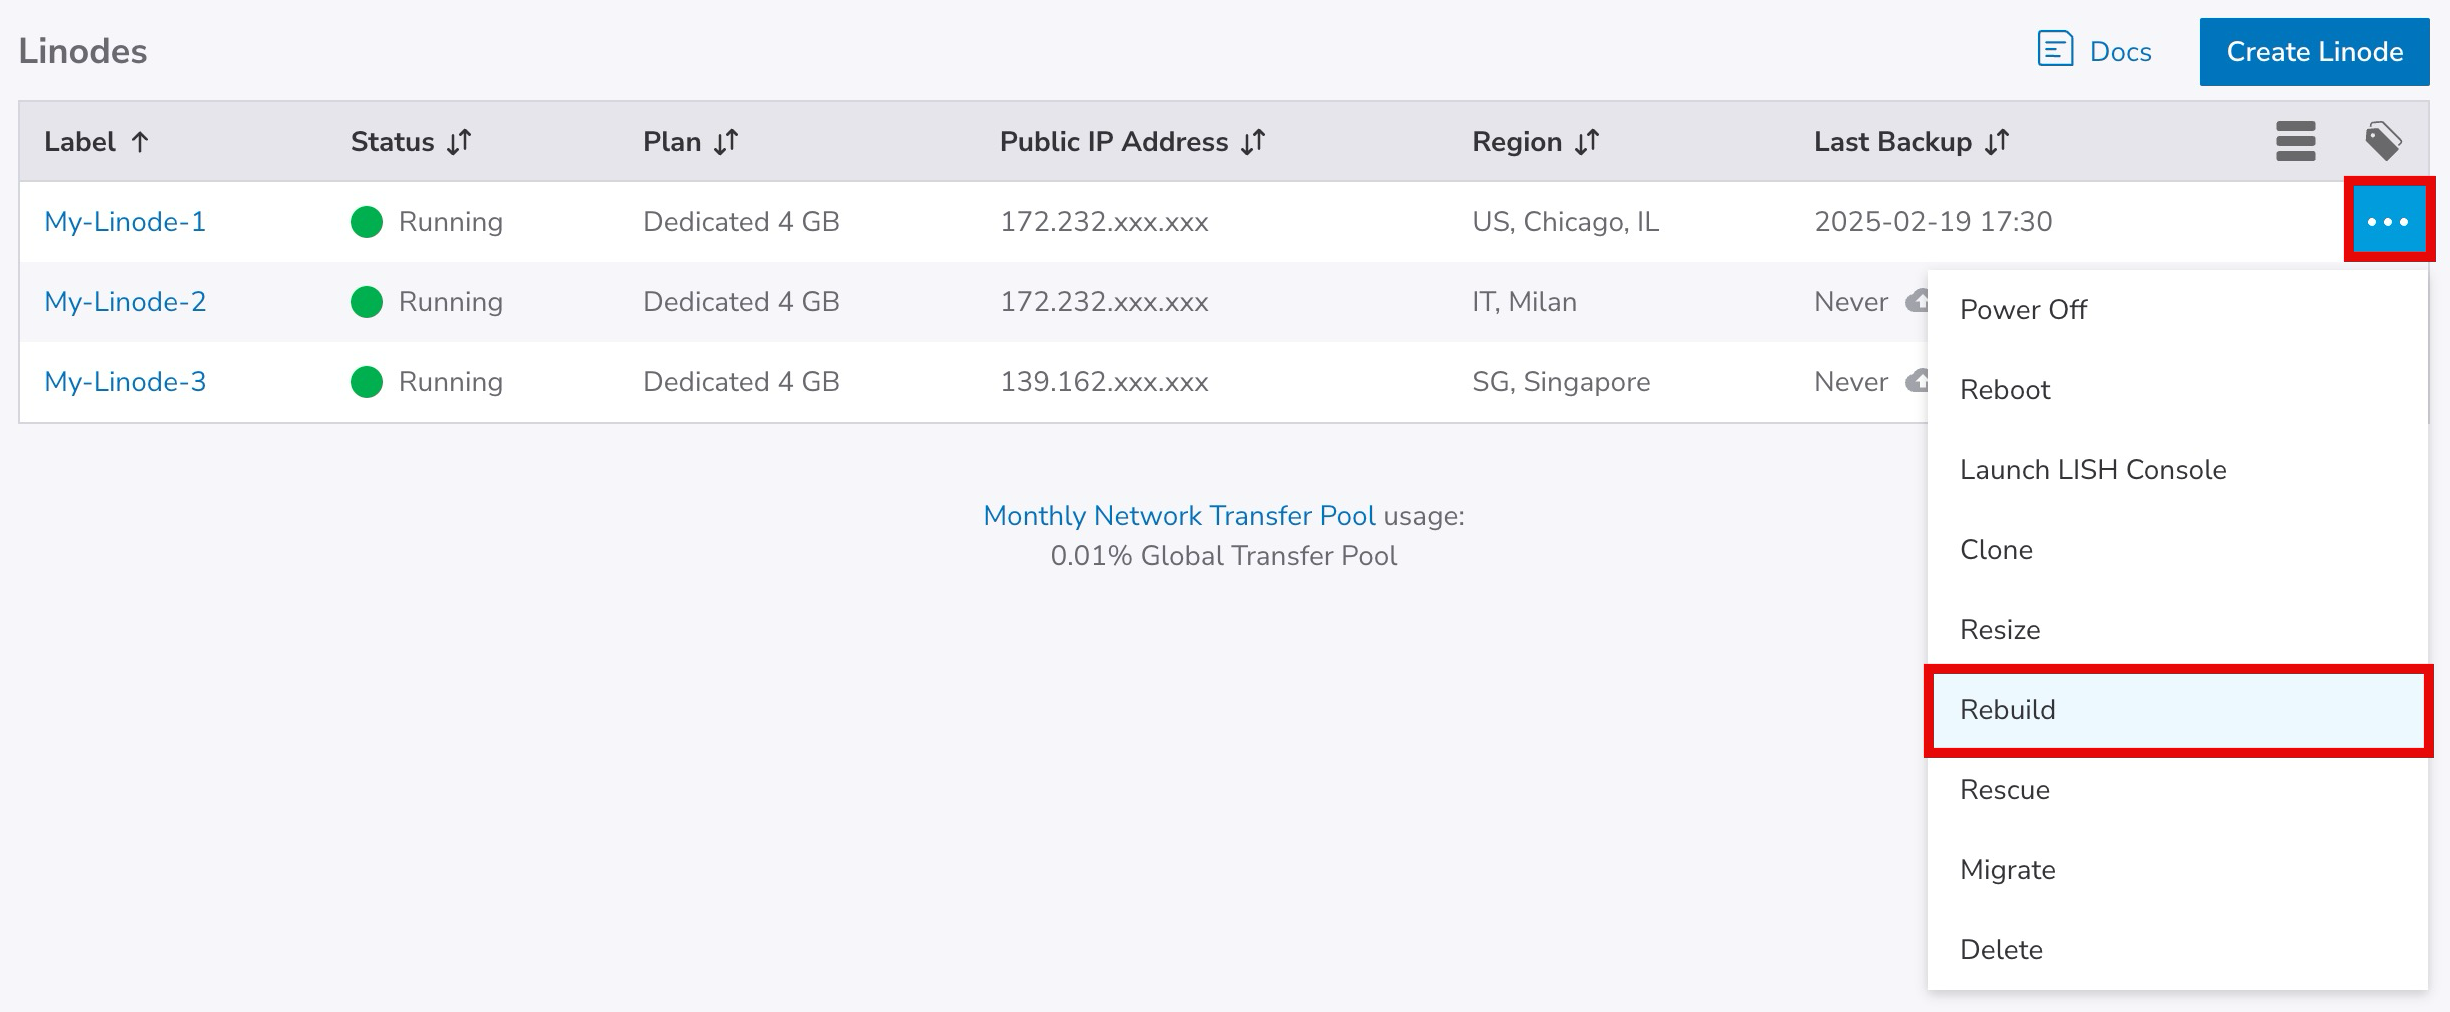Sort by Public IP Address arrows
Viewport: 2450px width, 1012px height.
(x=1253, y=142)
